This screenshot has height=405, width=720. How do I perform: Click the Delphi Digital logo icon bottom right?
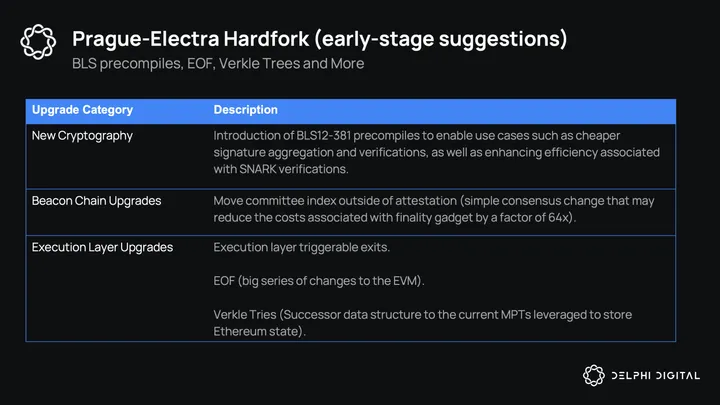click(594, 374)
